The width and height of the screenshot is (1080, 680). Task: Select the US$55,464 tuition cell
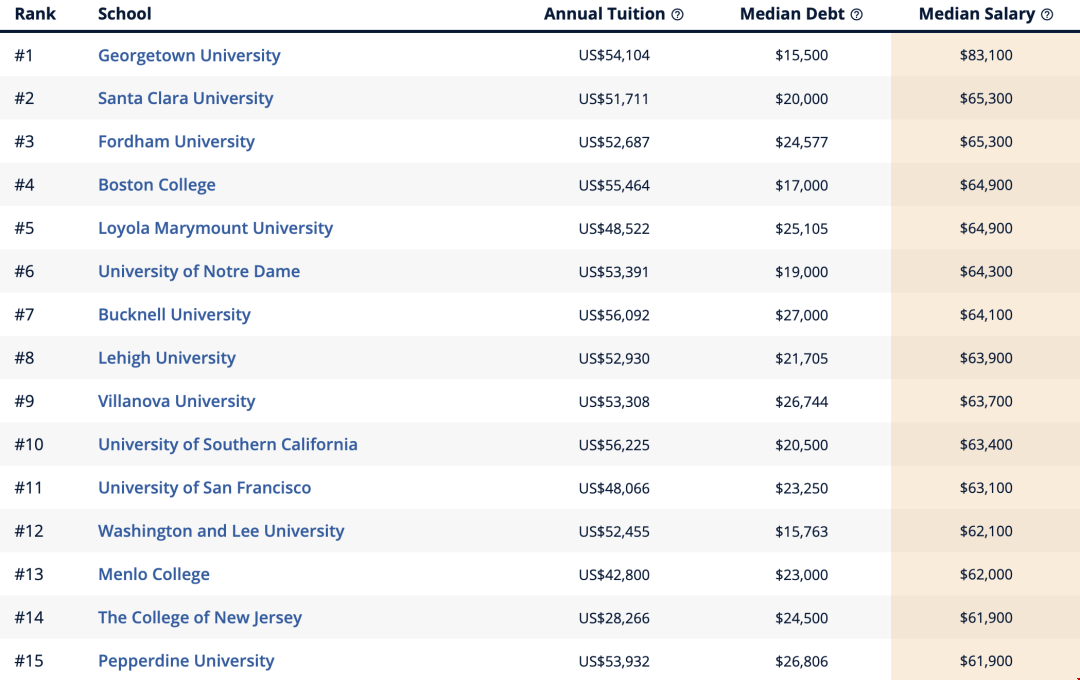614,185
